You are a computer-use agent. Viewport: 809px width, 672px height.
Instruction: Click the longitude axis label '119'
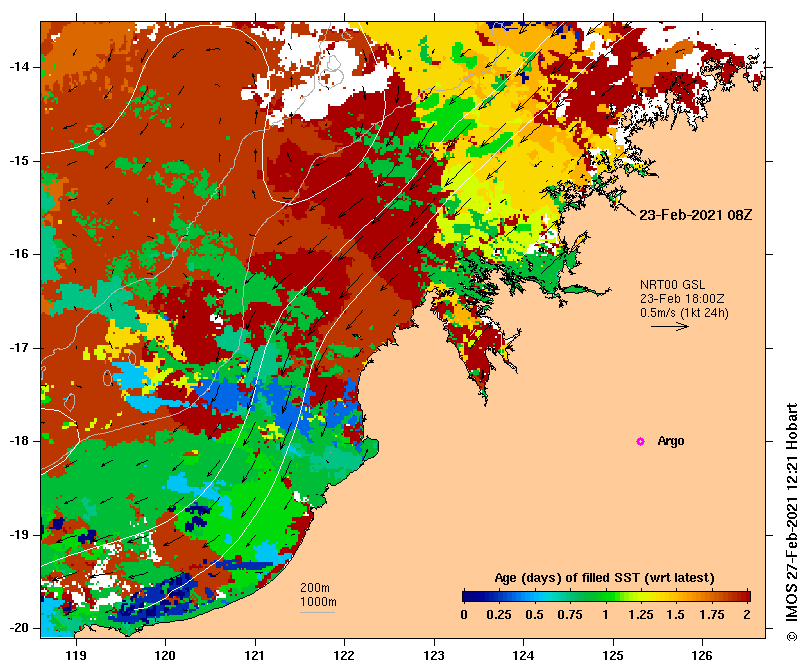click(76, 656)
